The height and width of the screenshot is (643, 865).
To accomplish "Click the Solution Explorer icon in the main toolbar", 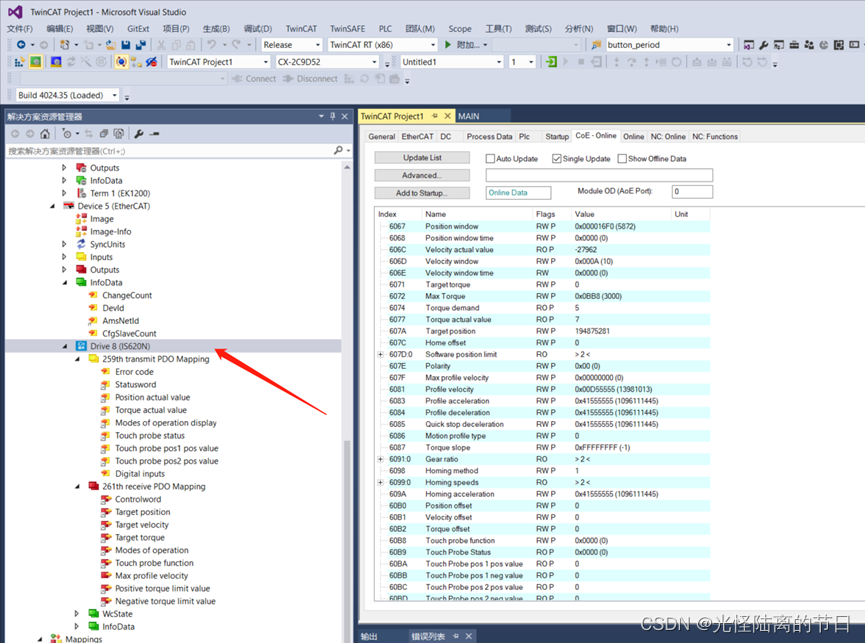I will (x=749, y=45).
